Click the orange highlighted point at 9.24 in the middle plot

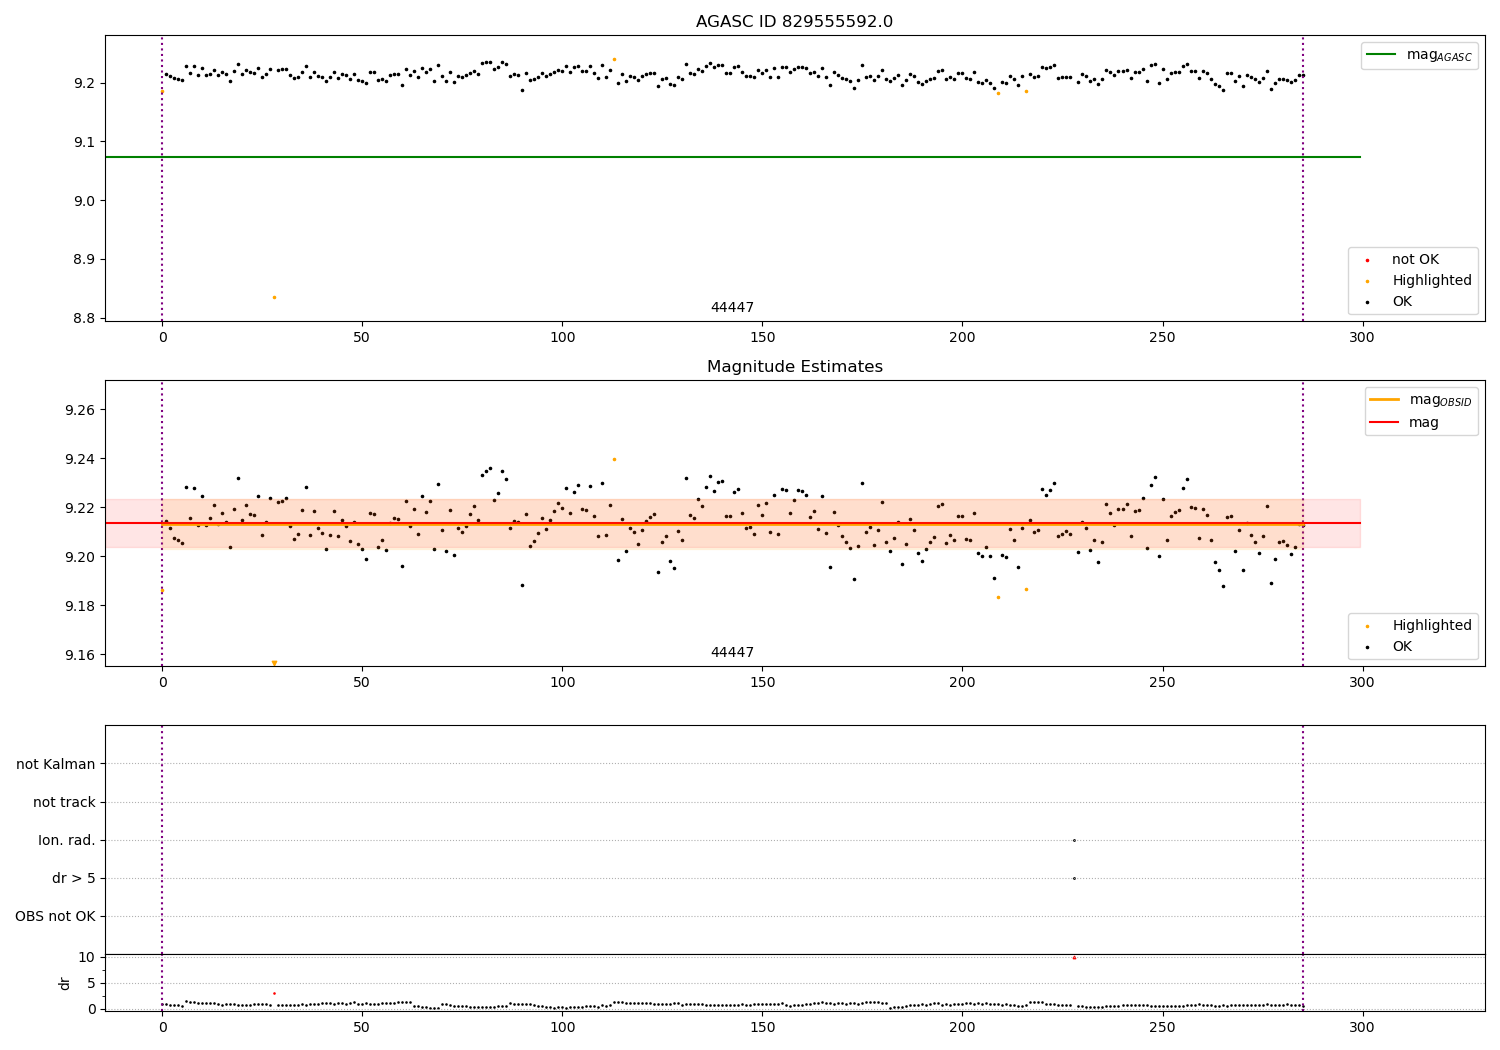614,460
